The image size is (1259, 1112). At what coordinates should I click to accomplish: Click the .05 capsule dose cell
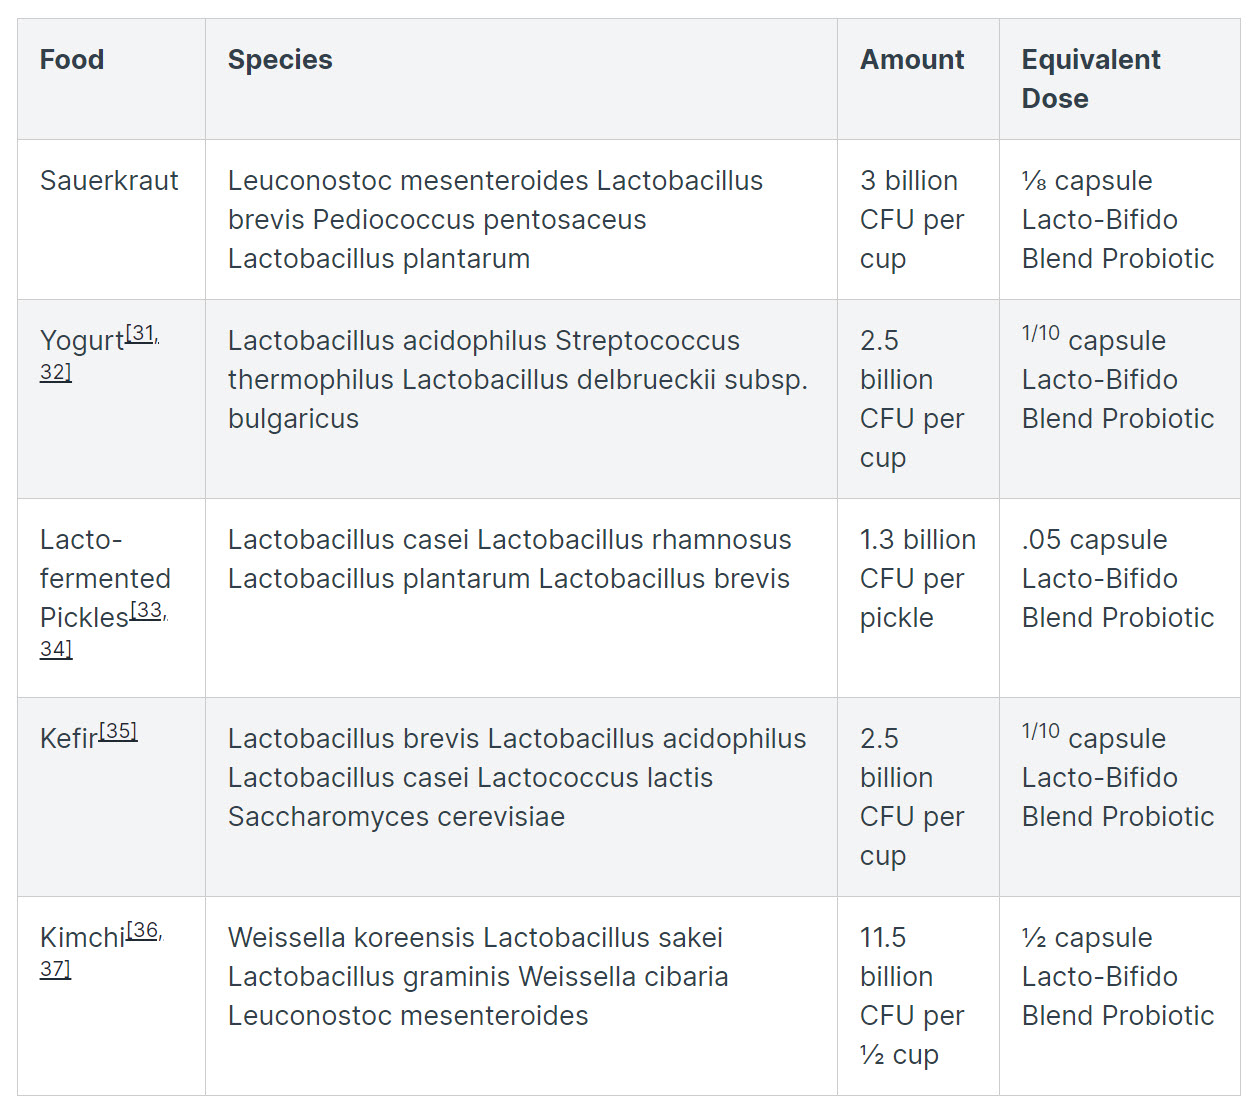pos(1117,579)
